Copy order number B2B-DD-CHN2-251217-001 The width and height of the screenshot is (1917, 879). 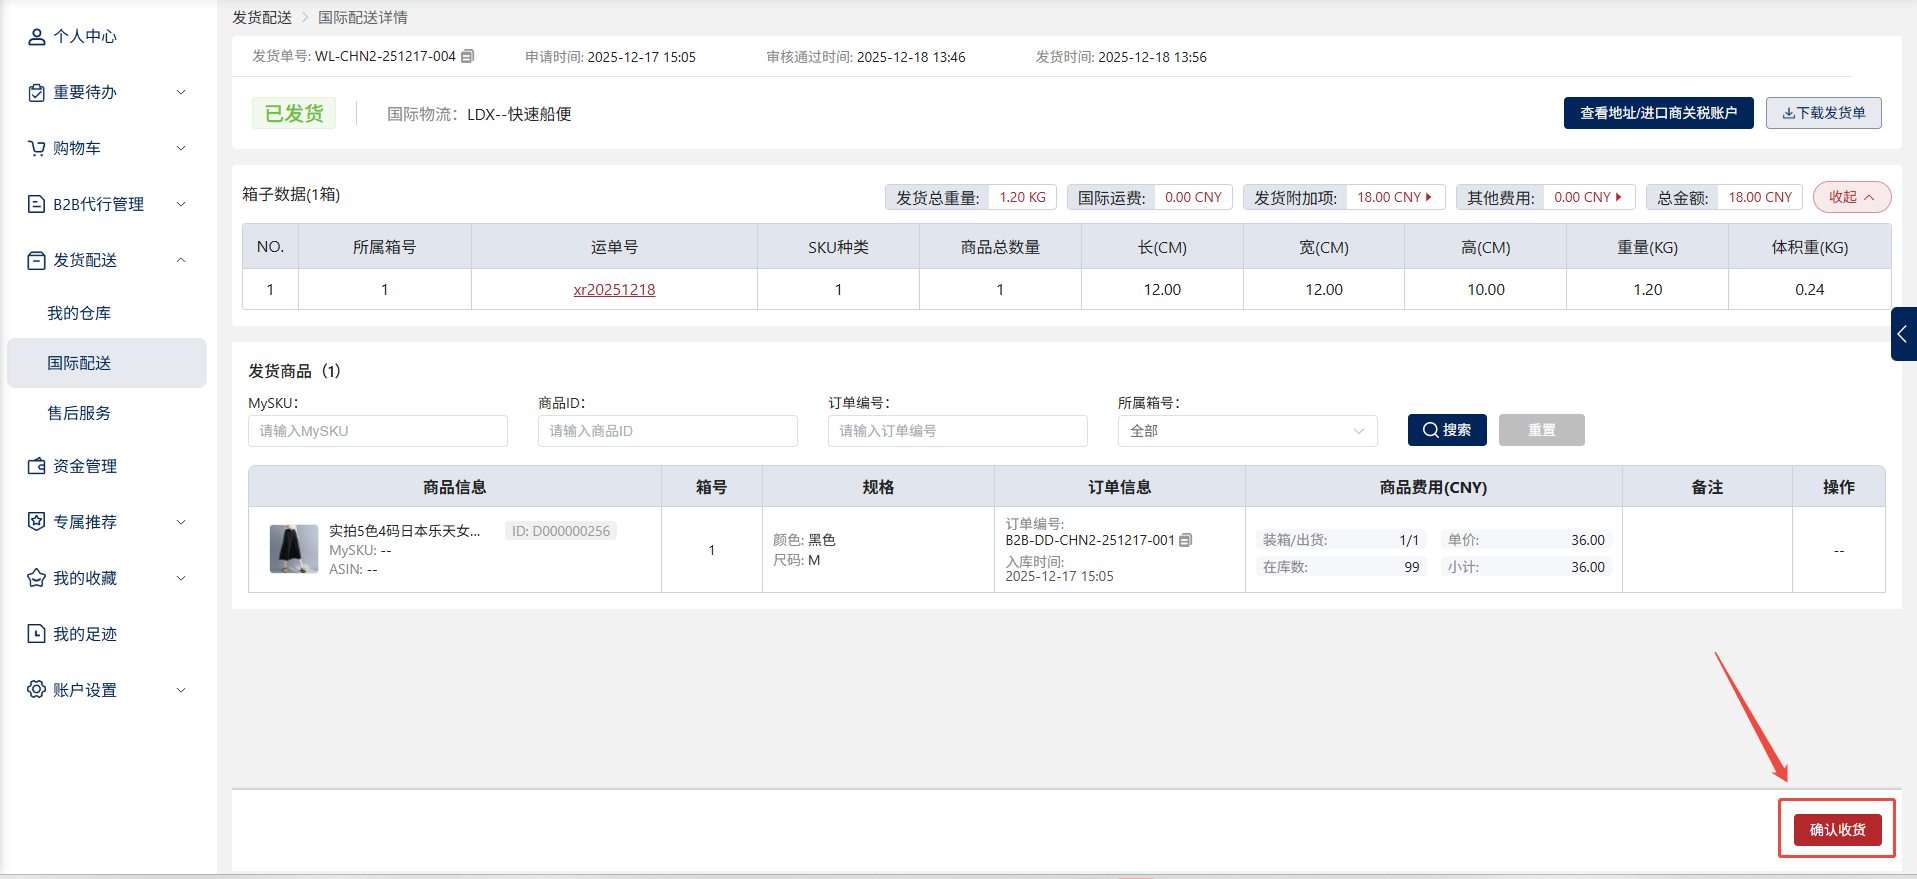point(1186,541)
